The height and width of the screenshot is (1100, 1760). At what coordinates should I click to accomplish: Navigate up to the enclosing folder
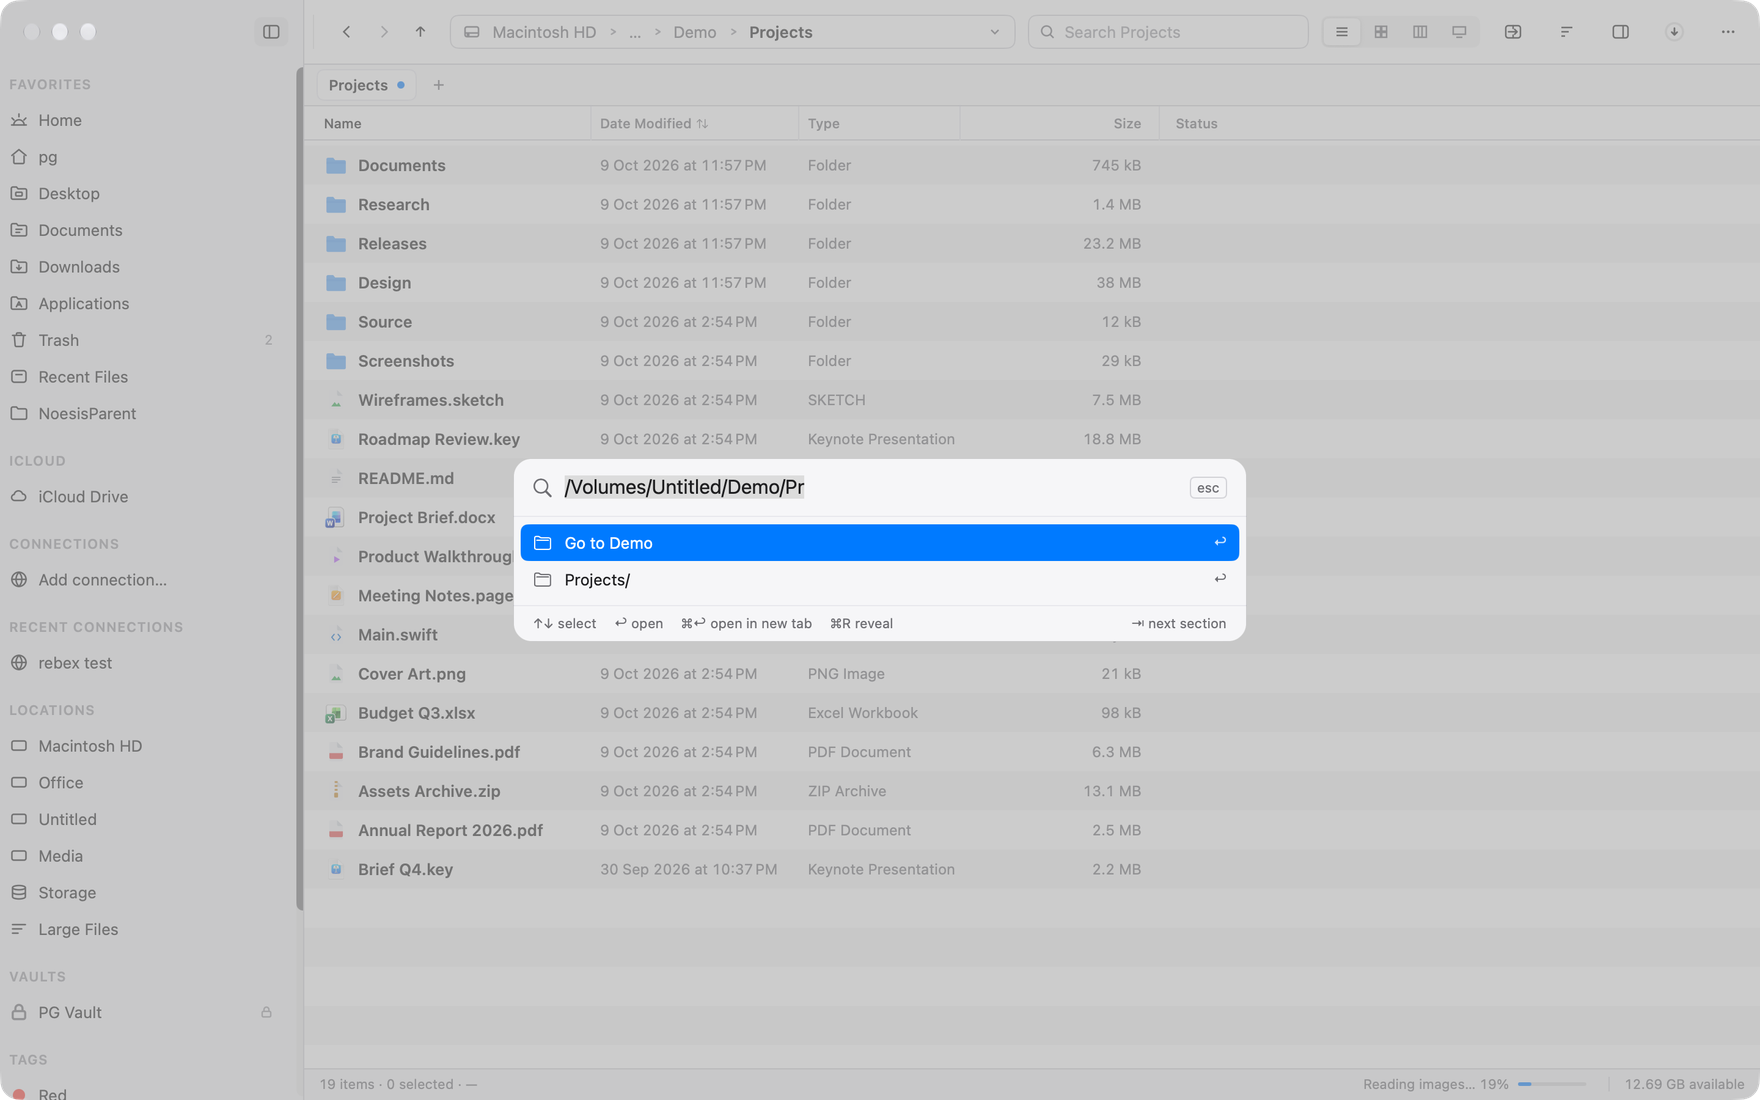click(x=420, y=32)
